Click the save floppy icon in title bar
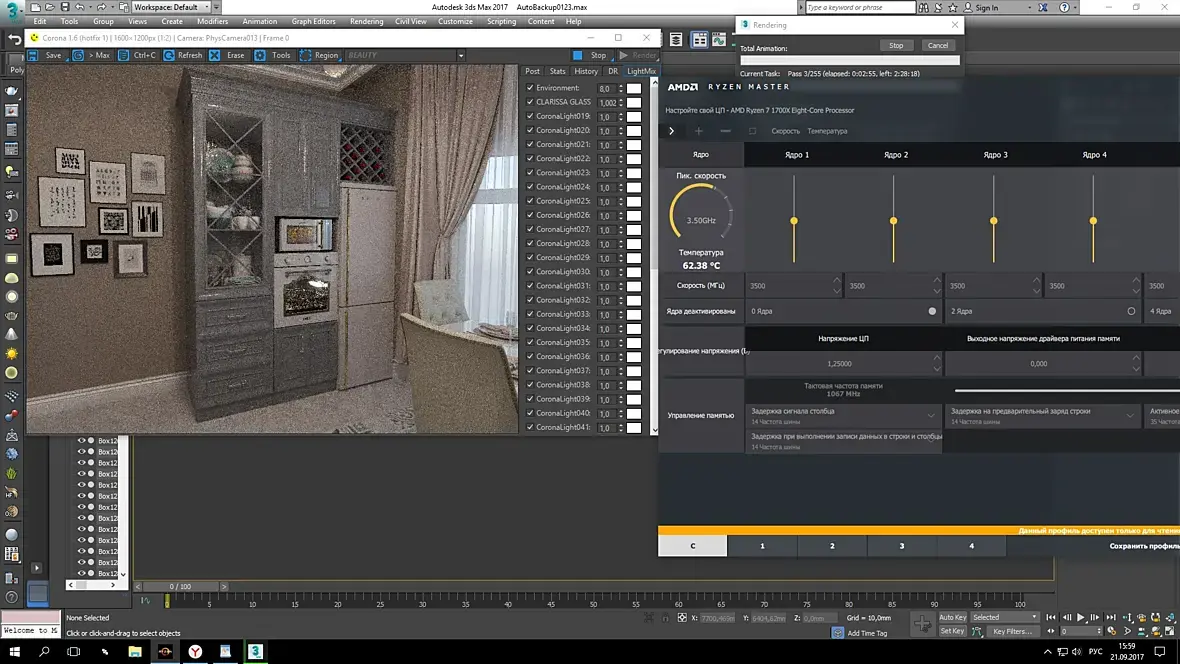The width and height of the screenshot is (1180, 664). coord(65,7)
